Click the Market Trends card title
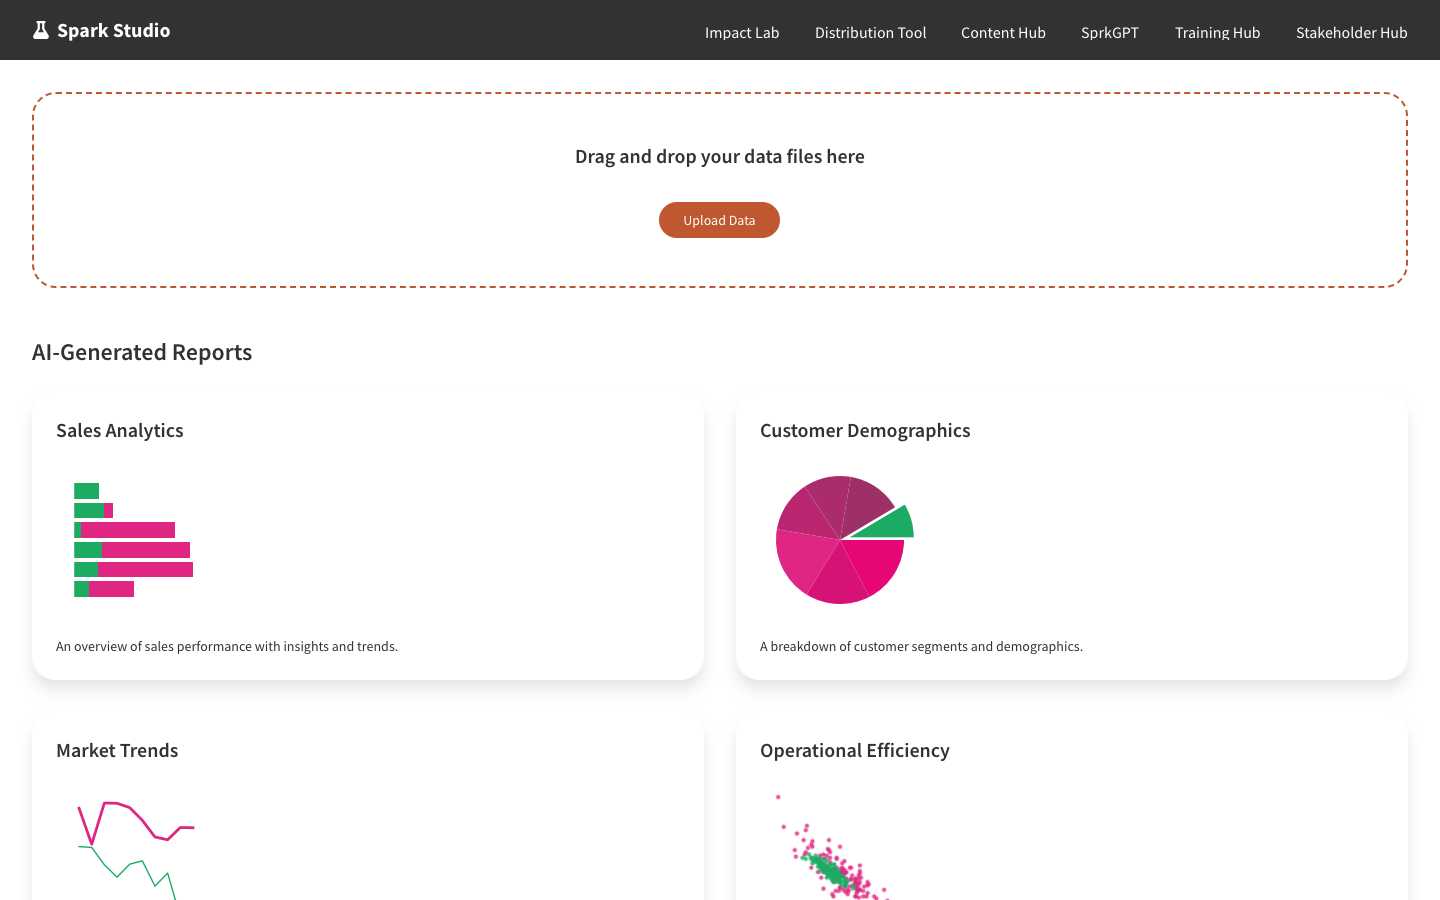1440x900 pixels. [117, 750]
